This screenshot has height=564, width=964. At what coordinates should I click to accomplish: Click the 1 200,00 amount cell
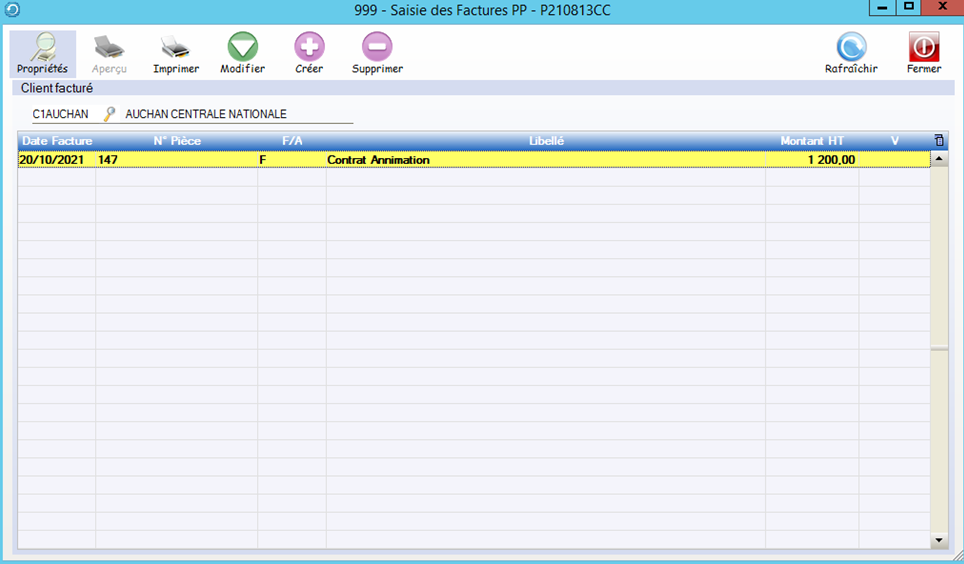[x=812, y=160]
